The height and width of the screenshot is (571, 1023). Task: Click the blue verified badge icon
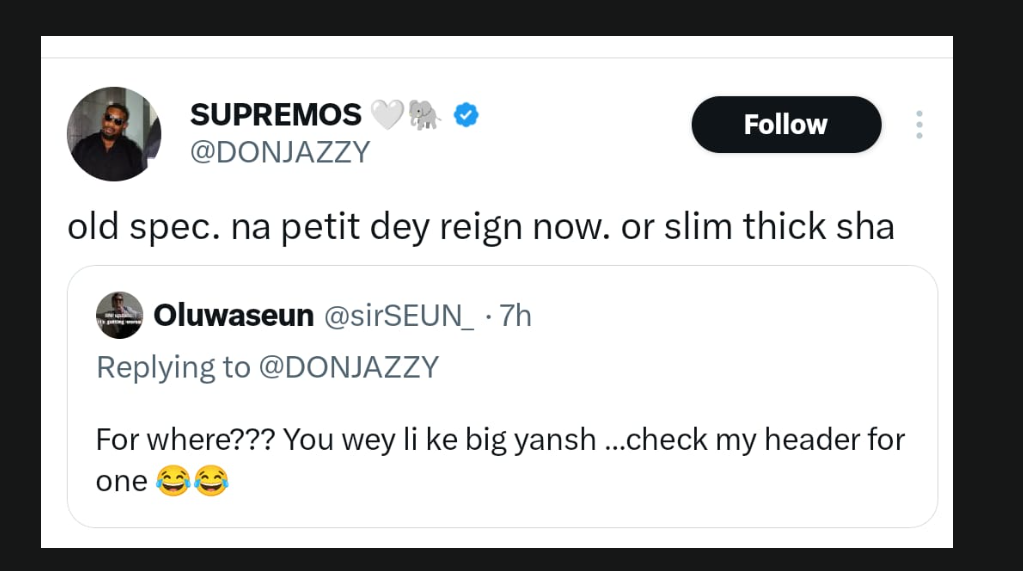466,115
